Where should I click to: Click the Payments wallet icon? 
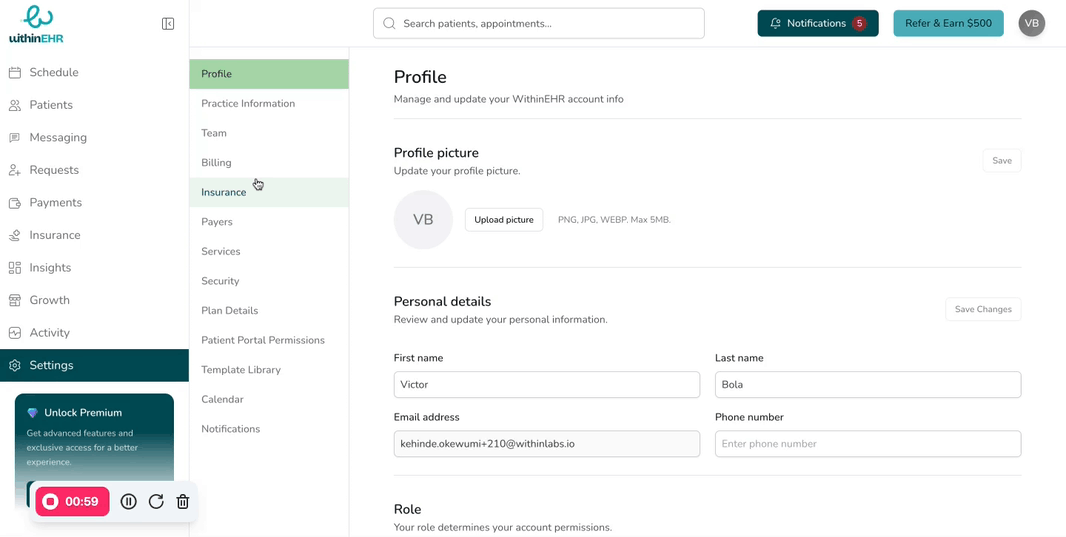[15, 203]
